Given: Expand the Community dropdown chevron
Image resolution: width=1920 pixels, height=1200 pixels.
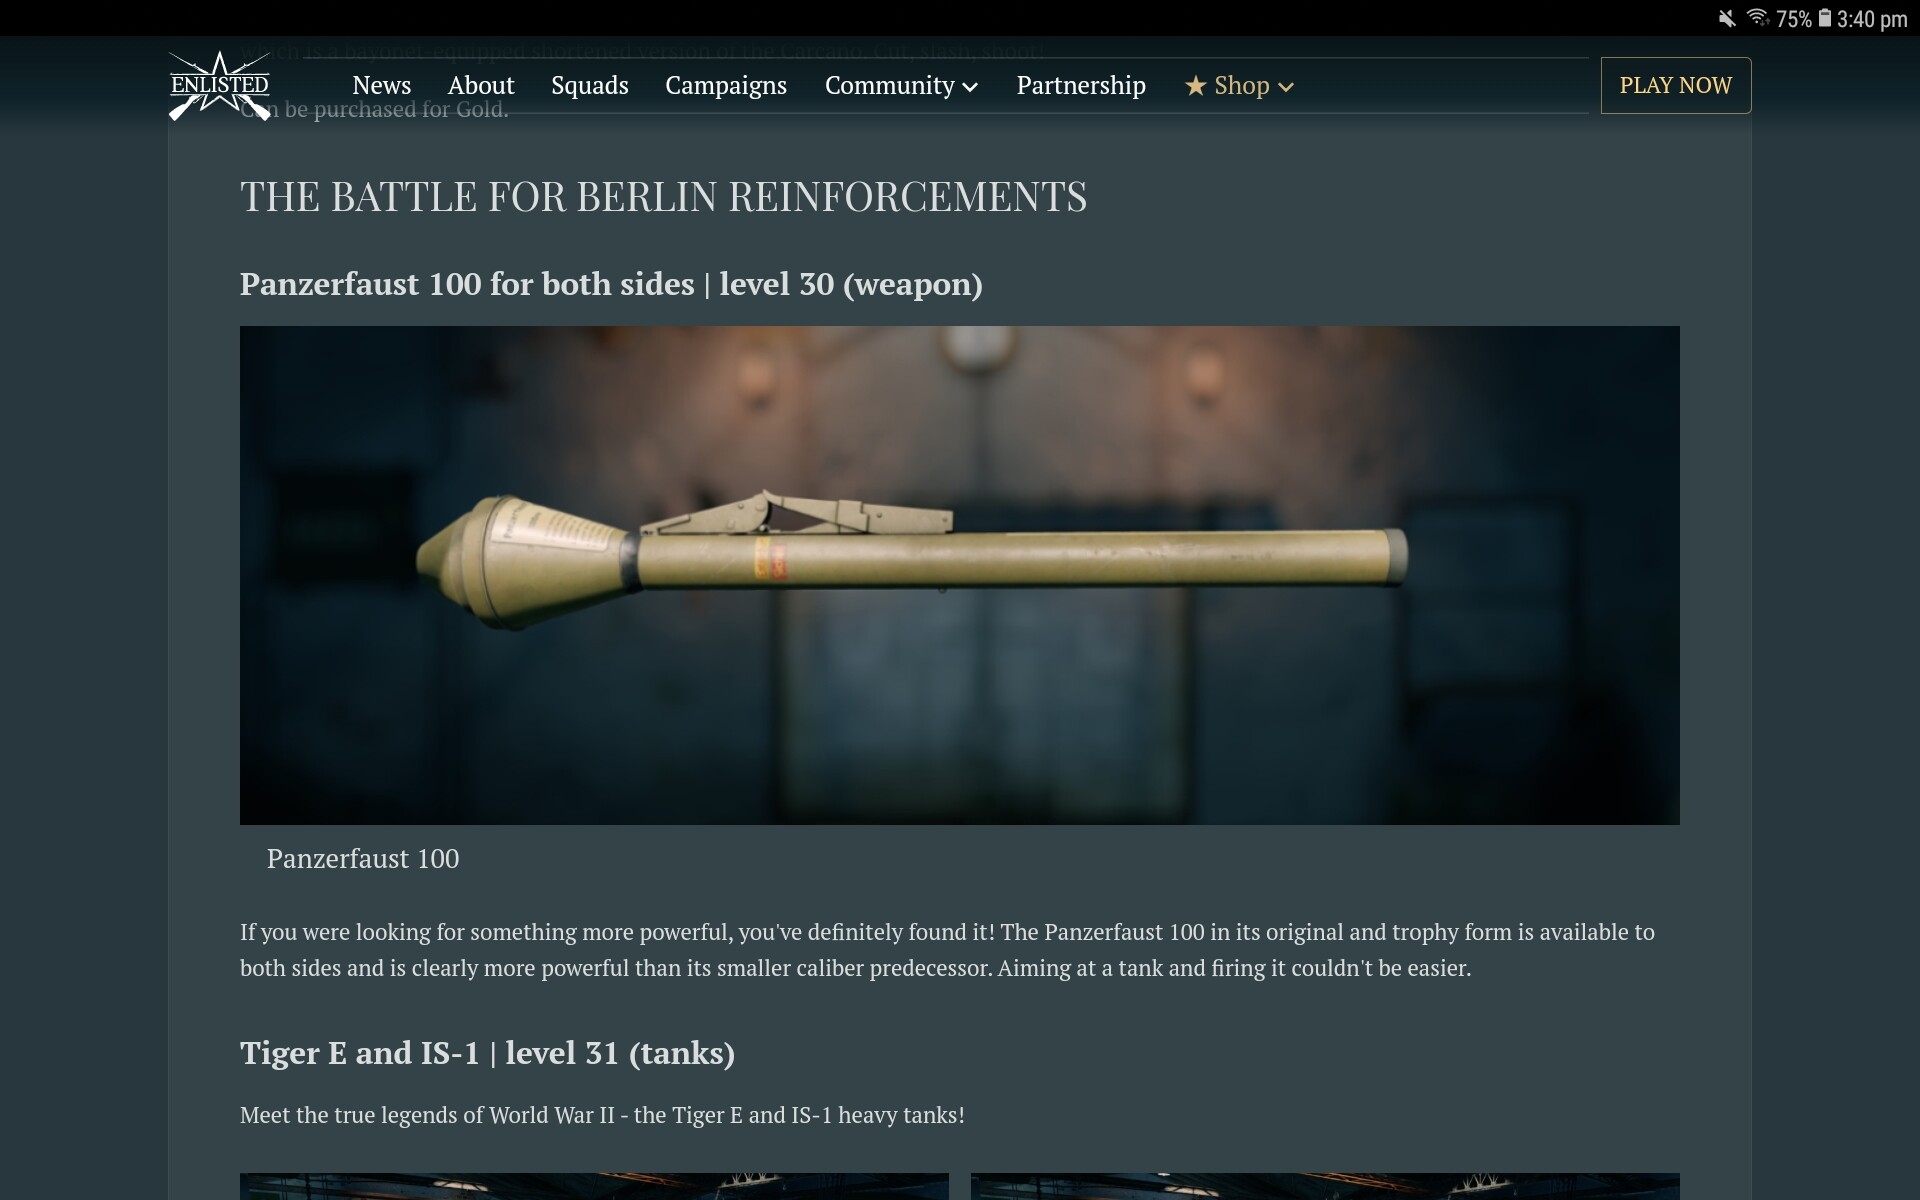Looking at the screenshot, I should pos(970,87).
